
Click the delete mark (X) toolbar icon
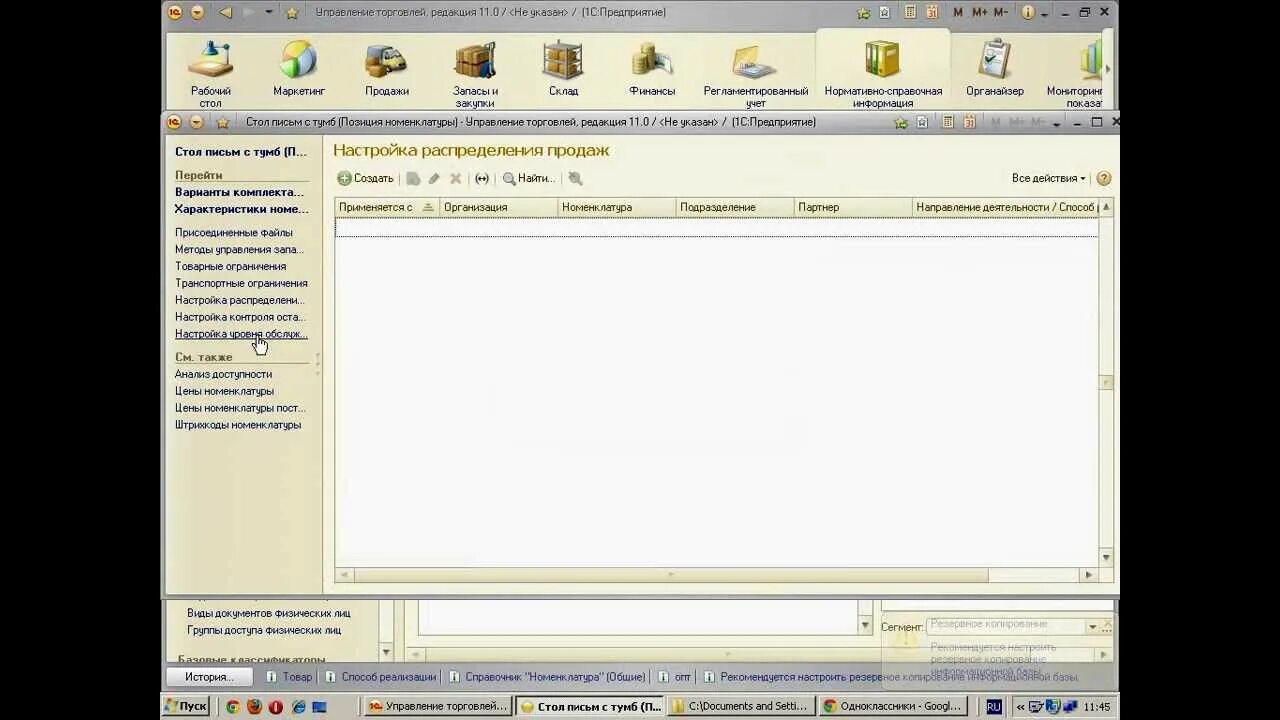click(x=455, y=178)
